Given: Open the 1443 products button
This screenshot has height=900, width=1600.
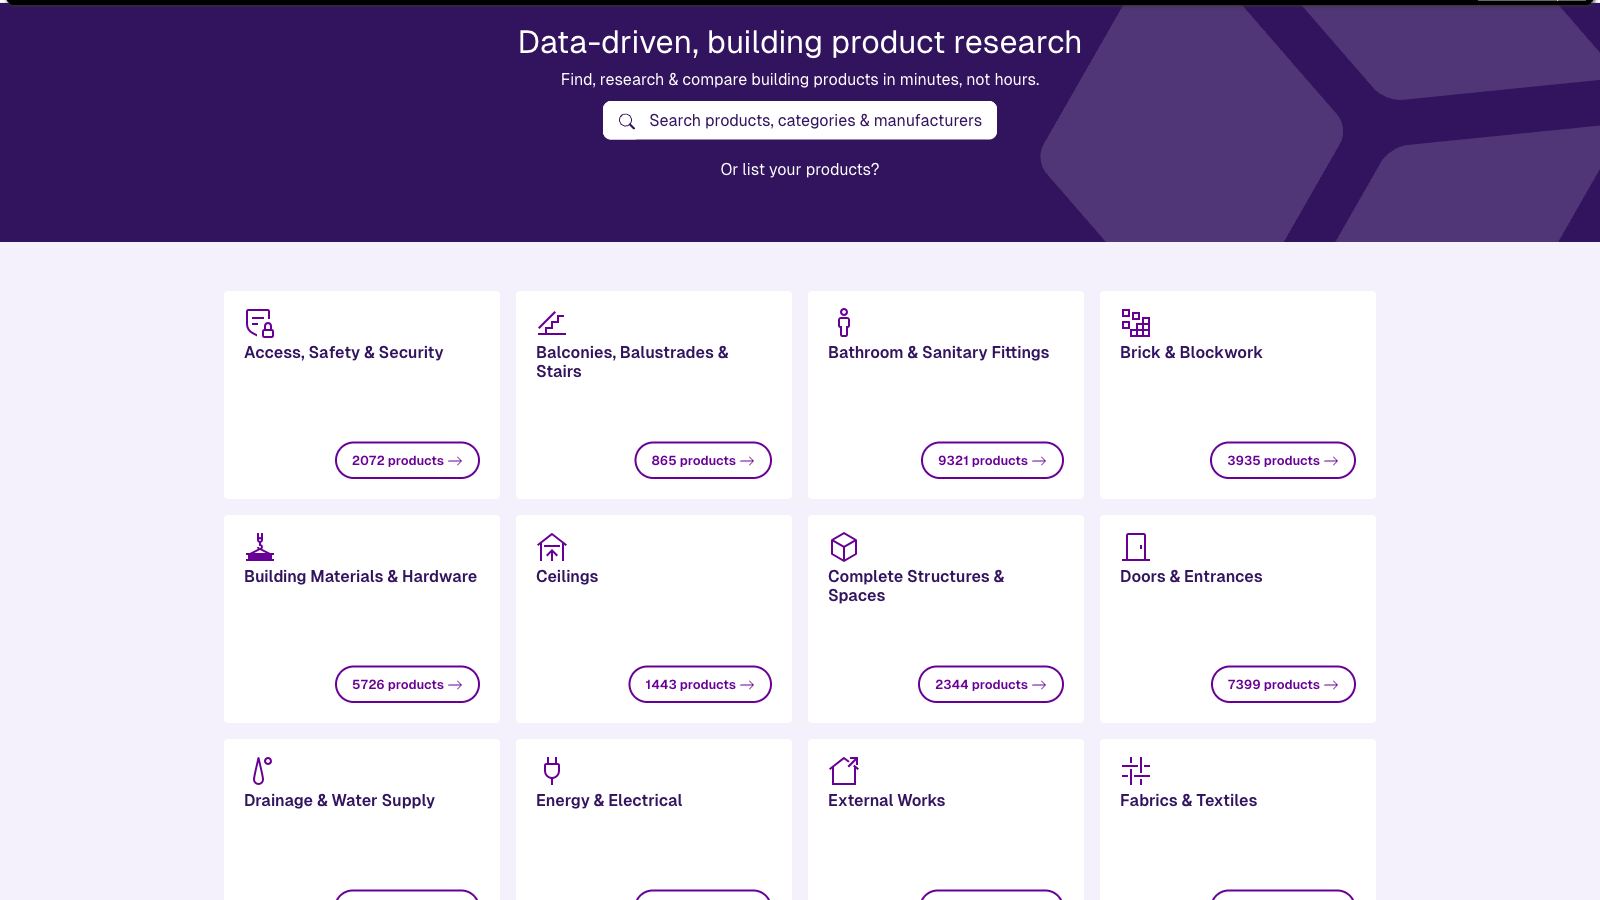Looking at the screenshot, I should (700, 684).
